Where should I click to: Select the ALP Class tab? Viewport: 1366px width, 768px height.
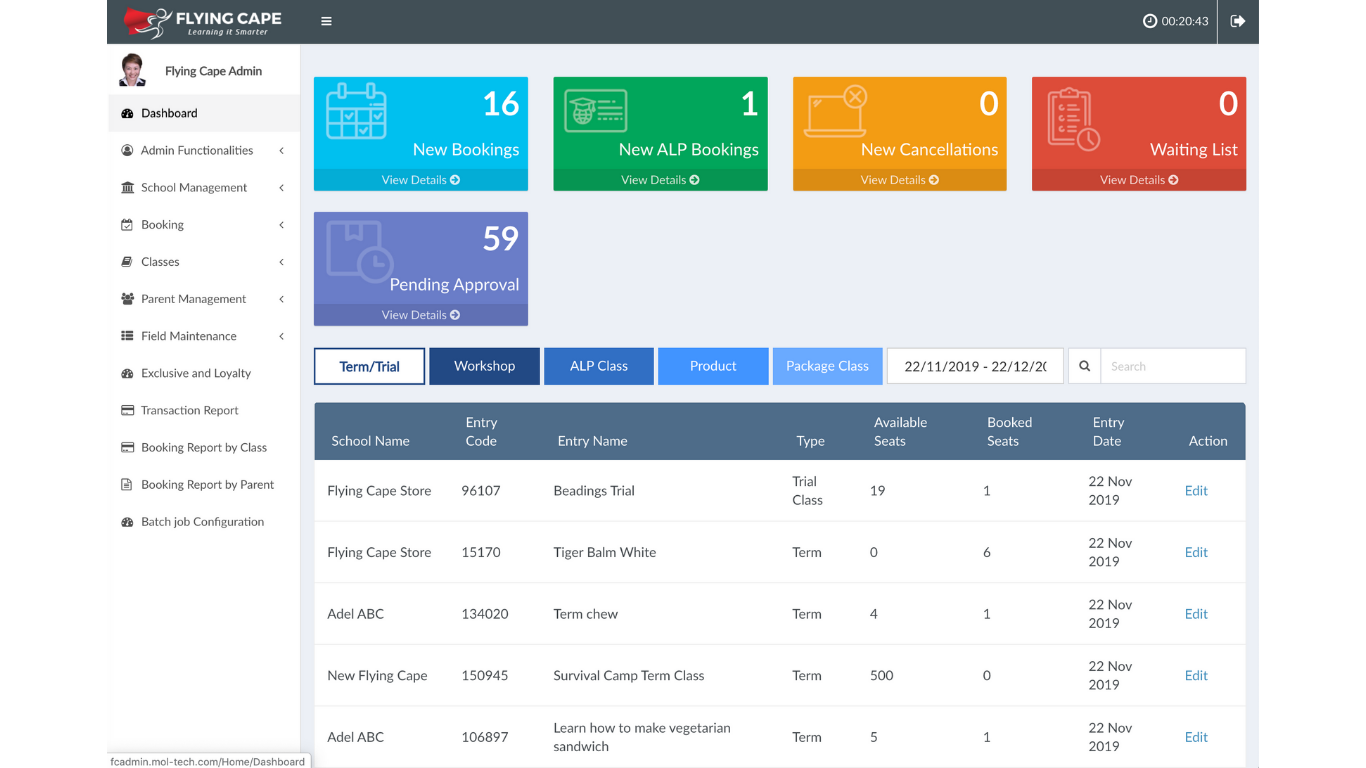[x=599, y=366]
